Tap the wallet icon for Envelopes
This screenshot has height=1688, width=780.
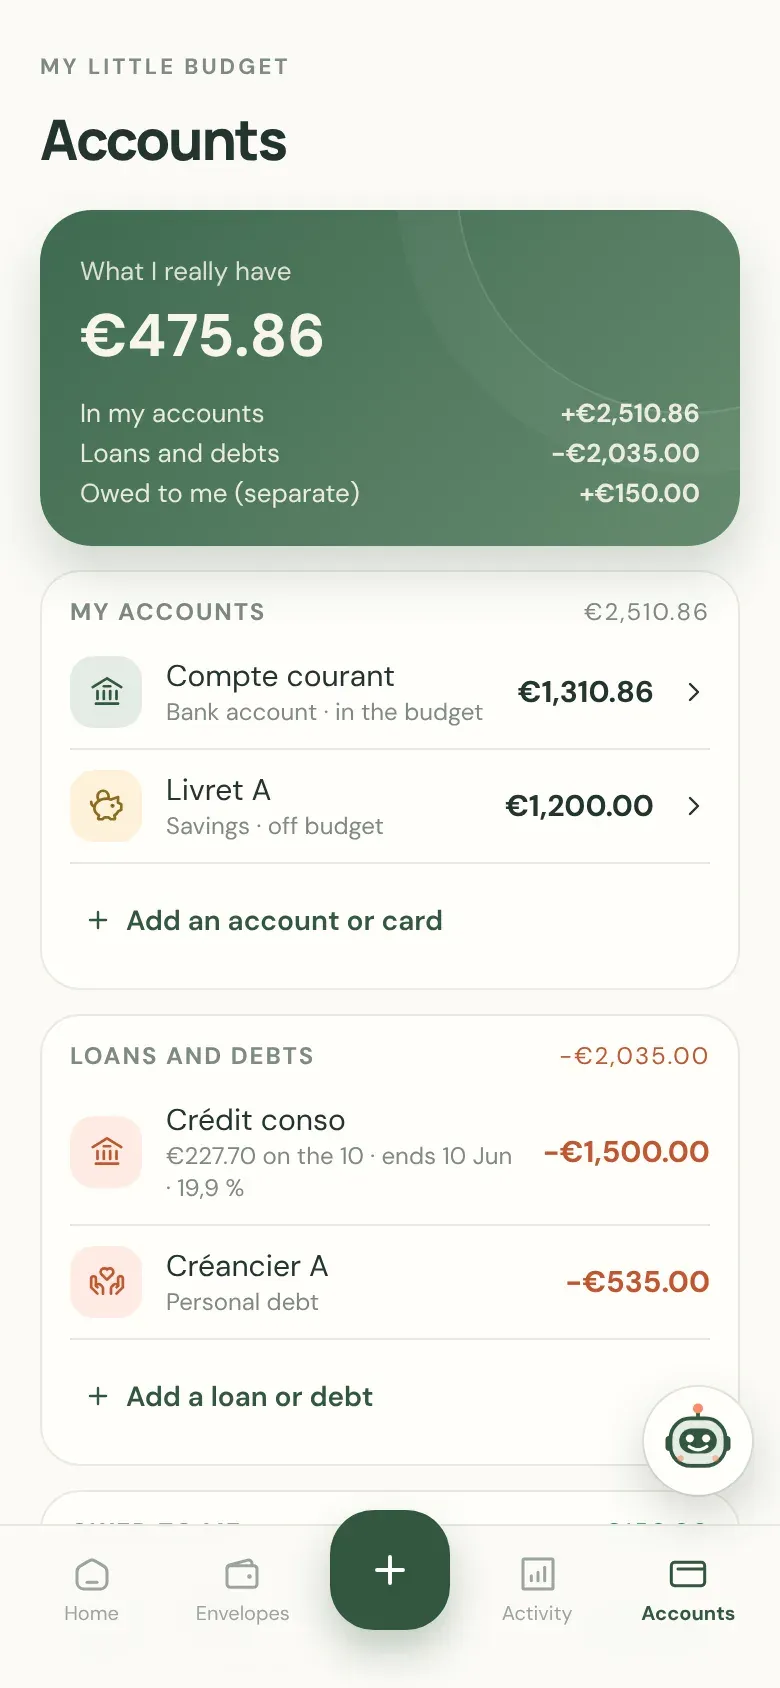242,1575
